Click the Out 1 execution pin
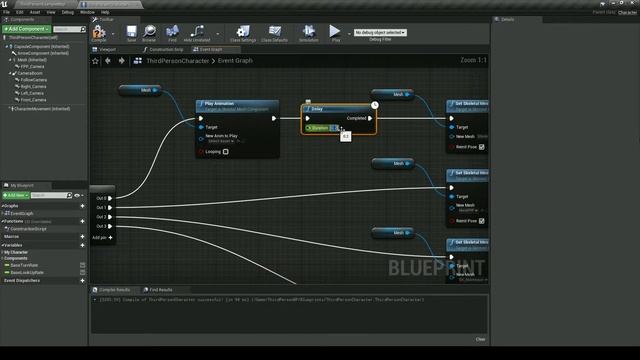 pos(110,208)
